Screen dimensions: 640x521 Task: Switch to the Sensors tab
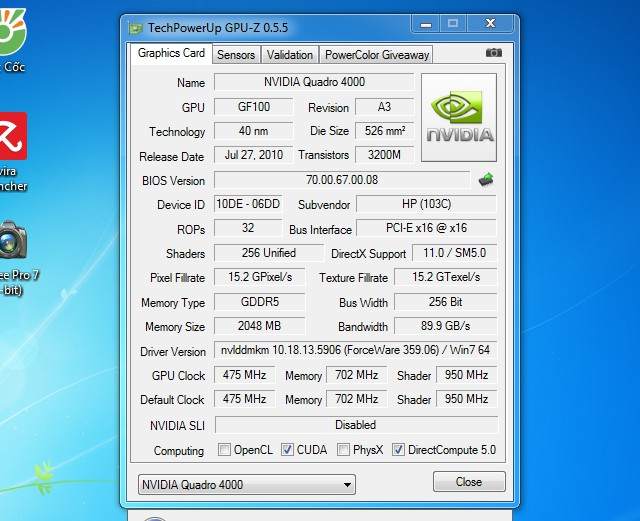pos(236,55)
